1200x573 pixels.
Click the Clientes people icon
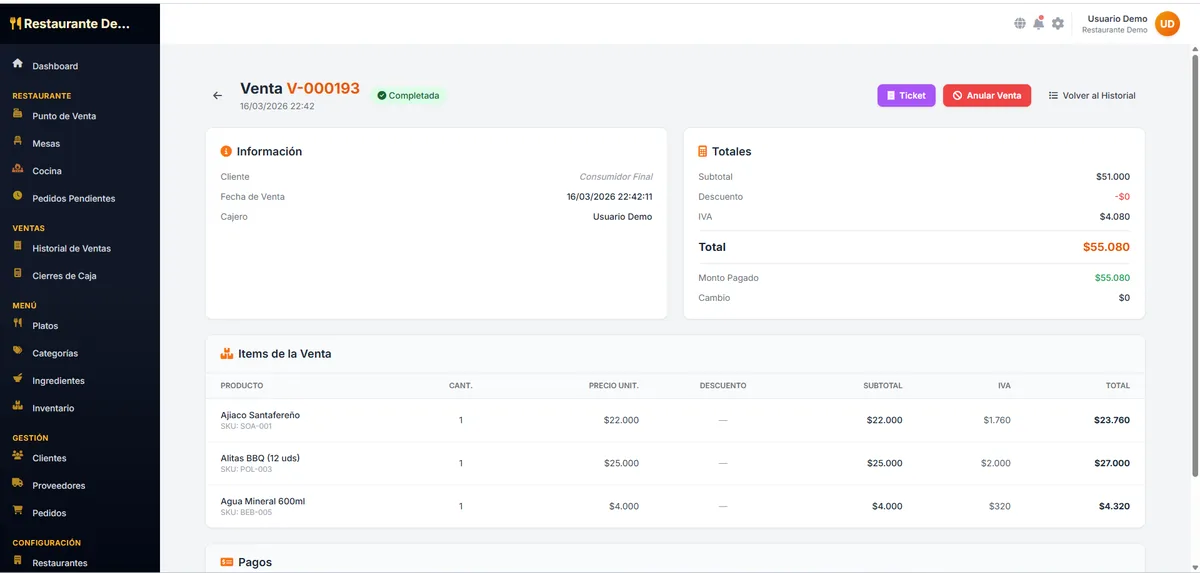[x=18, y=457]
